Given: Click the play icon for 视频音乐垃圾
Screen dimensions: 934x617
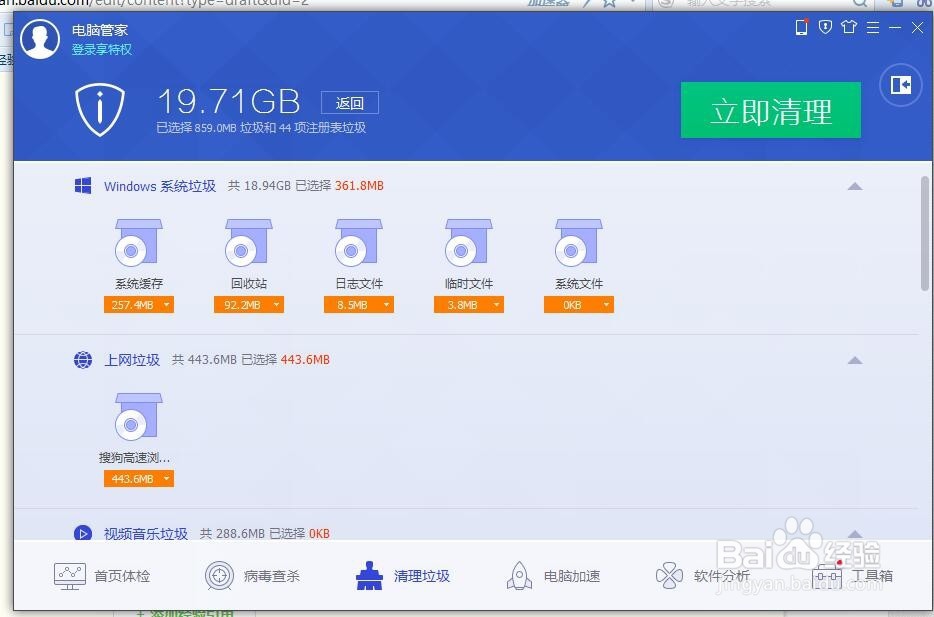Looking at the screenshot, I should (83, 533).
